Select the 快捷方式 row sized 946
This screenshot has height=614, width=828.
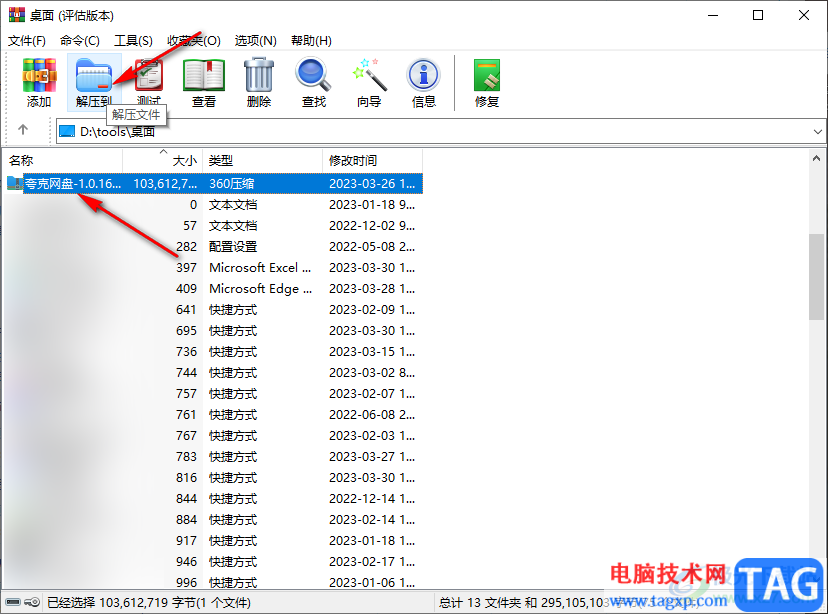point(214,562)
